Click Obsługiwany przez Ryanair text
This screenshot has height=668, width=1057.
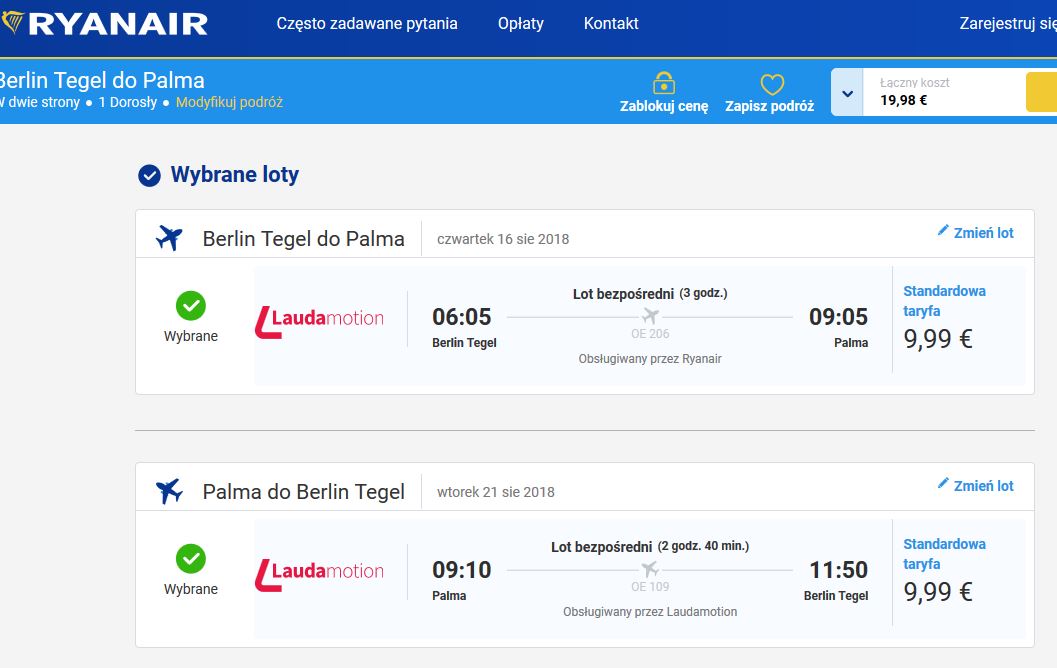pos(650,359)
